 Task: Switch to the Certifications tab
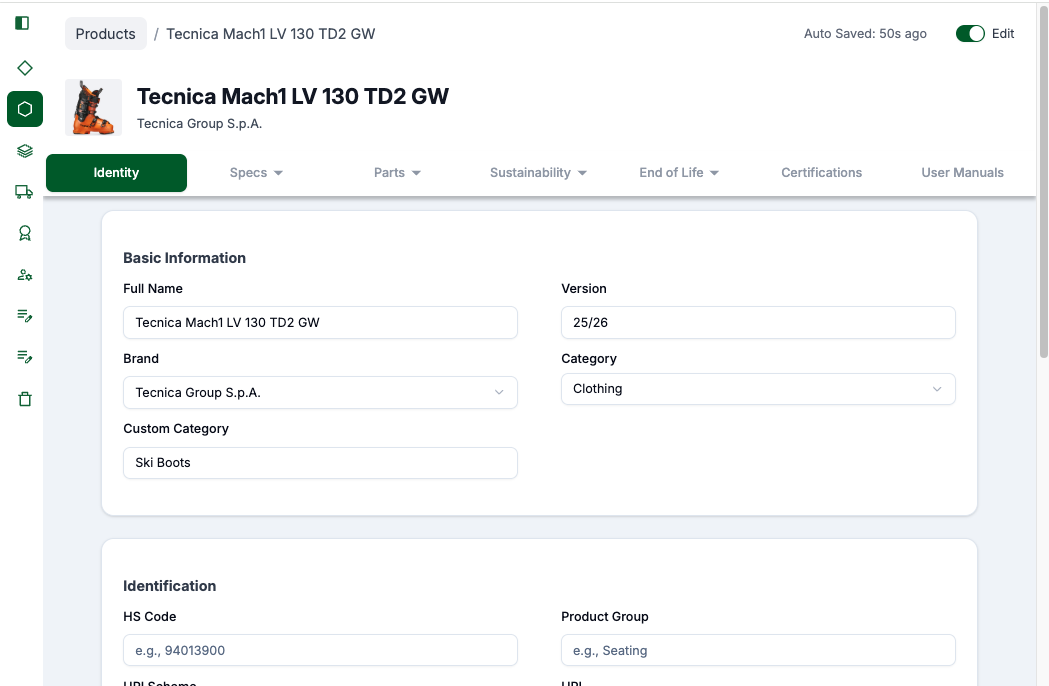(x=821, y=173)
